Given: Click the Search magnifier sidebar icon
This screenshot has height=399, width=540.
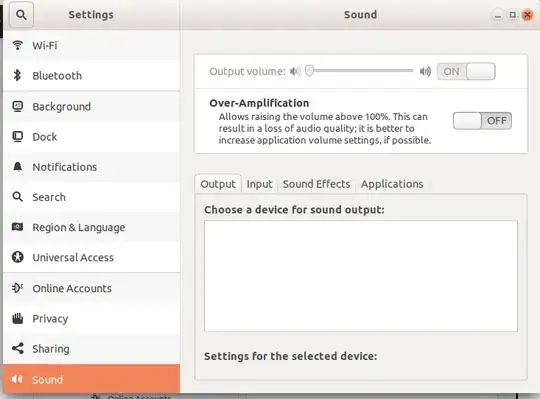Looking at the screenshot, I should (x=18, y=197).
